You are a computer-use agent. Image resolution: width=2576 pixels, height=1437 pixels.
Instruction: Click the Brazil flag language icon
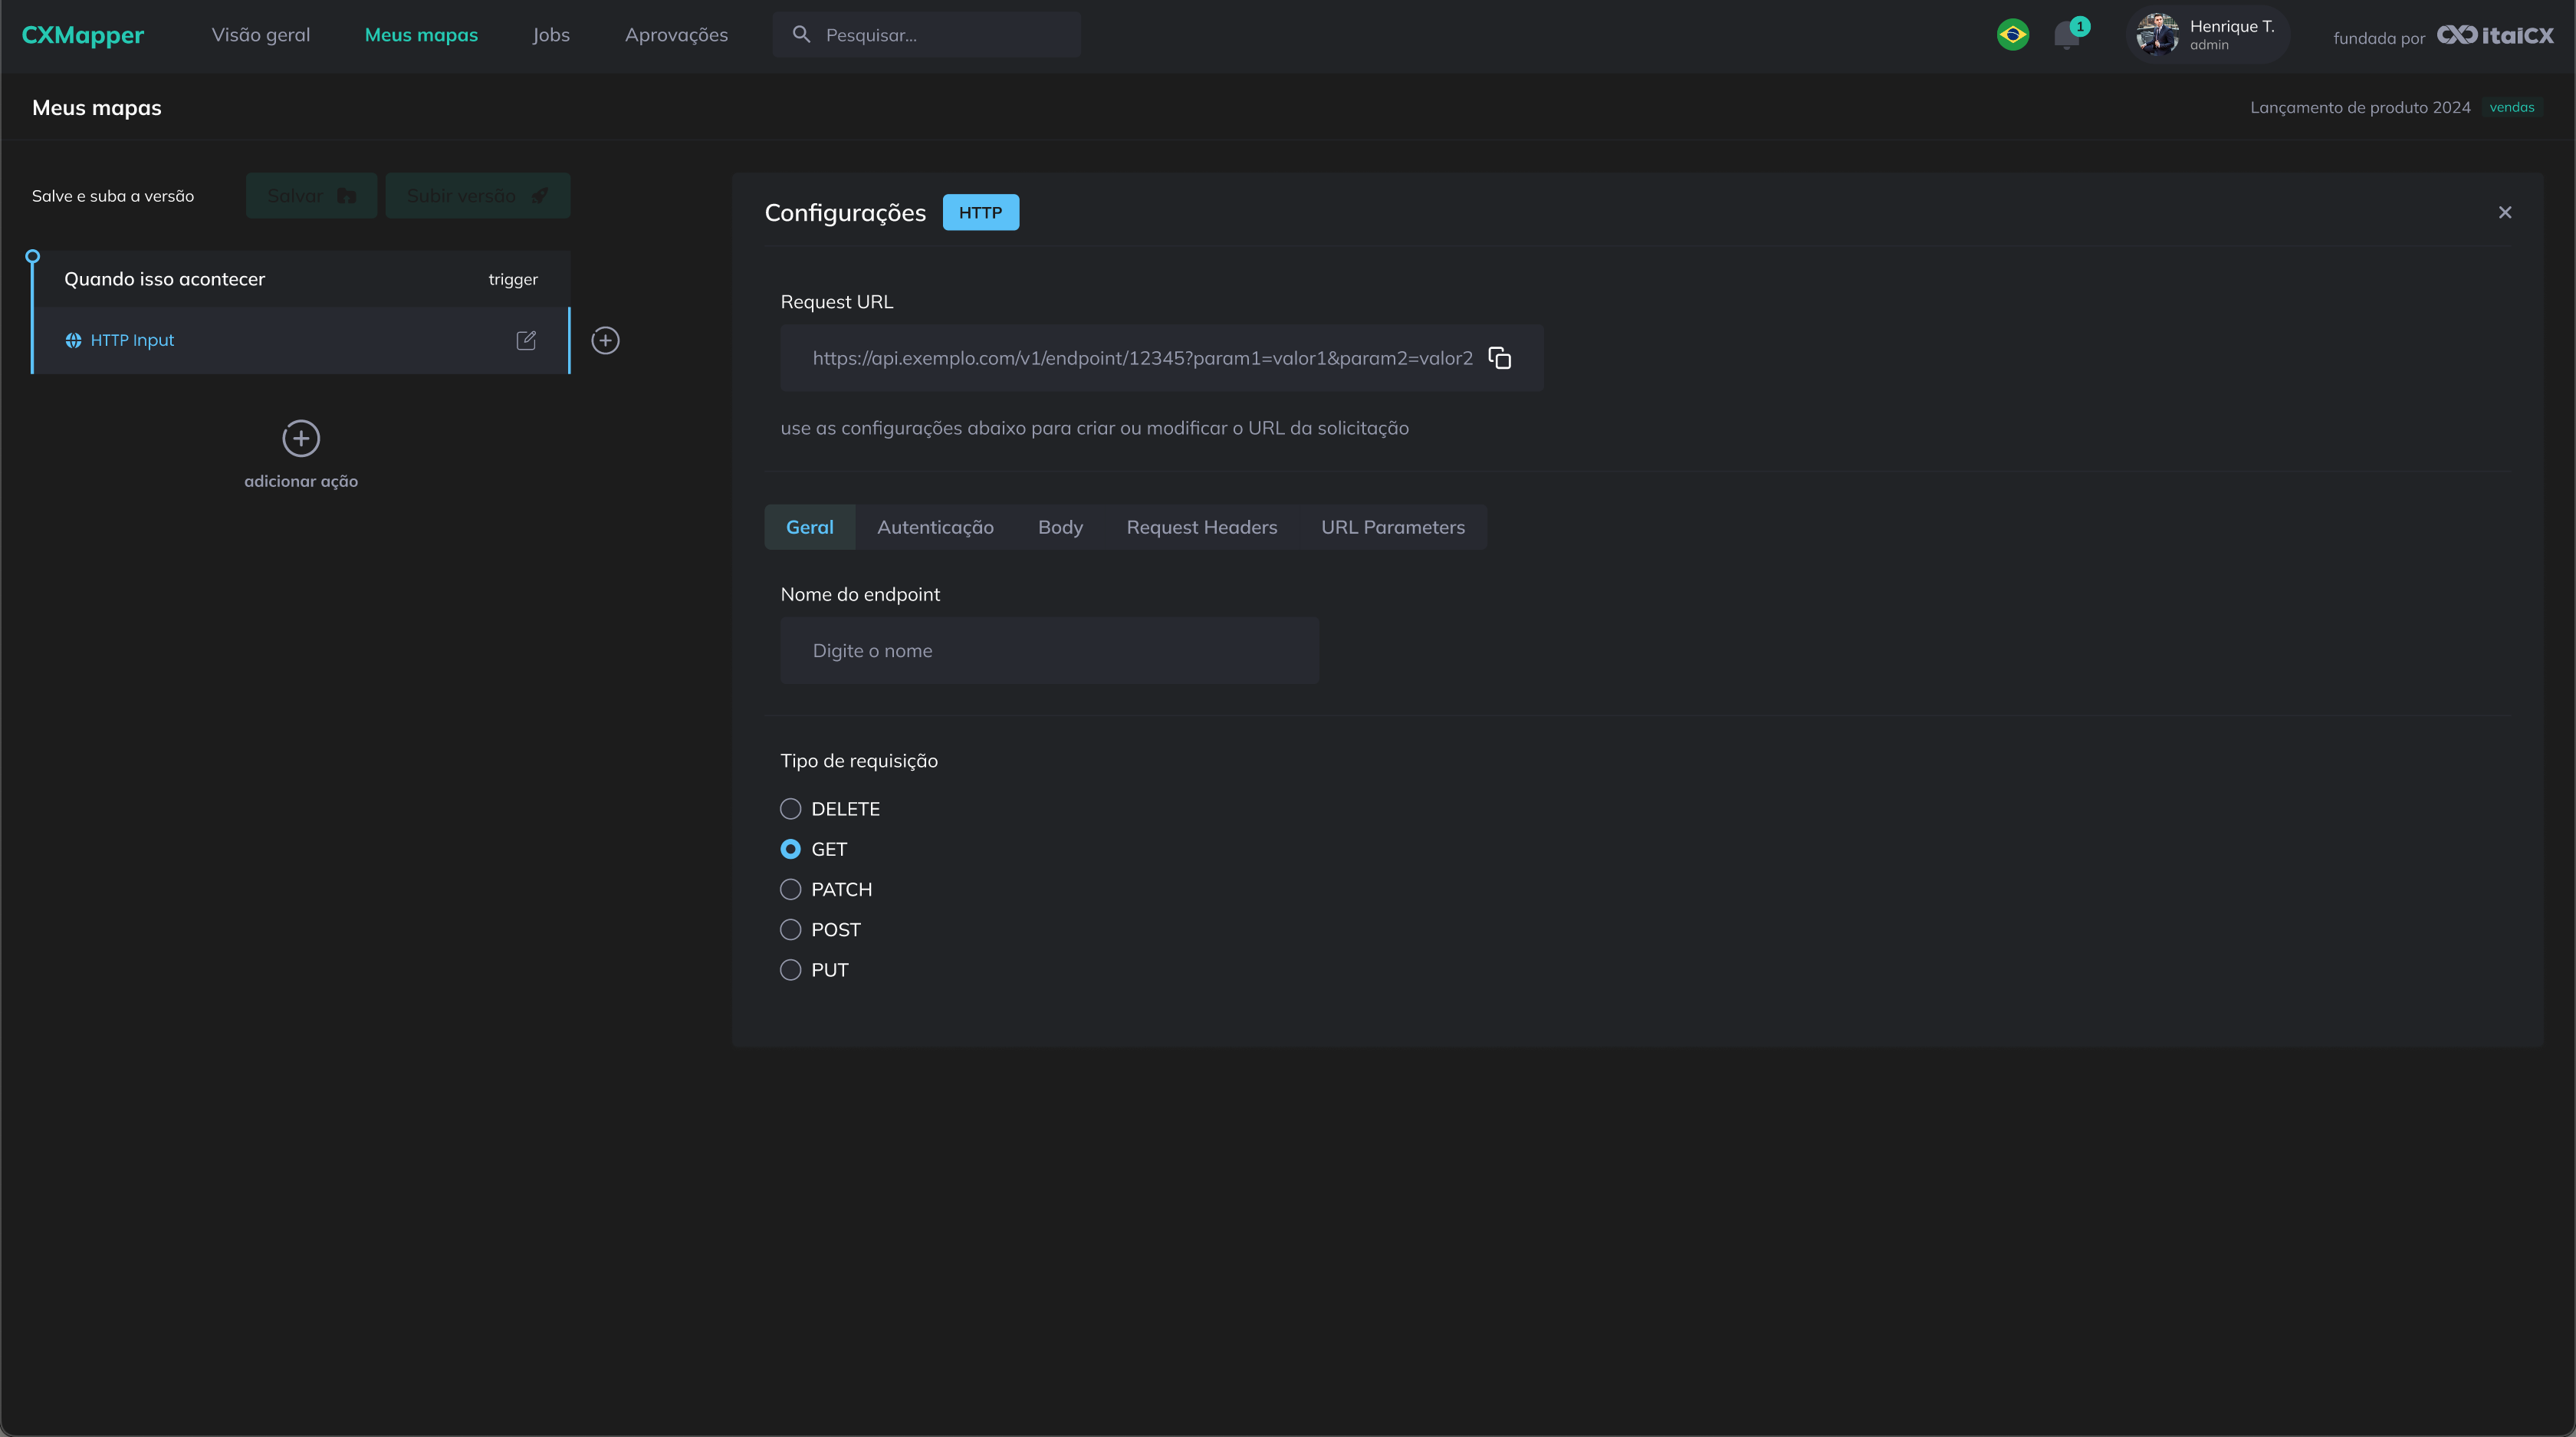pyautogui.click(x=2012, y=35)
